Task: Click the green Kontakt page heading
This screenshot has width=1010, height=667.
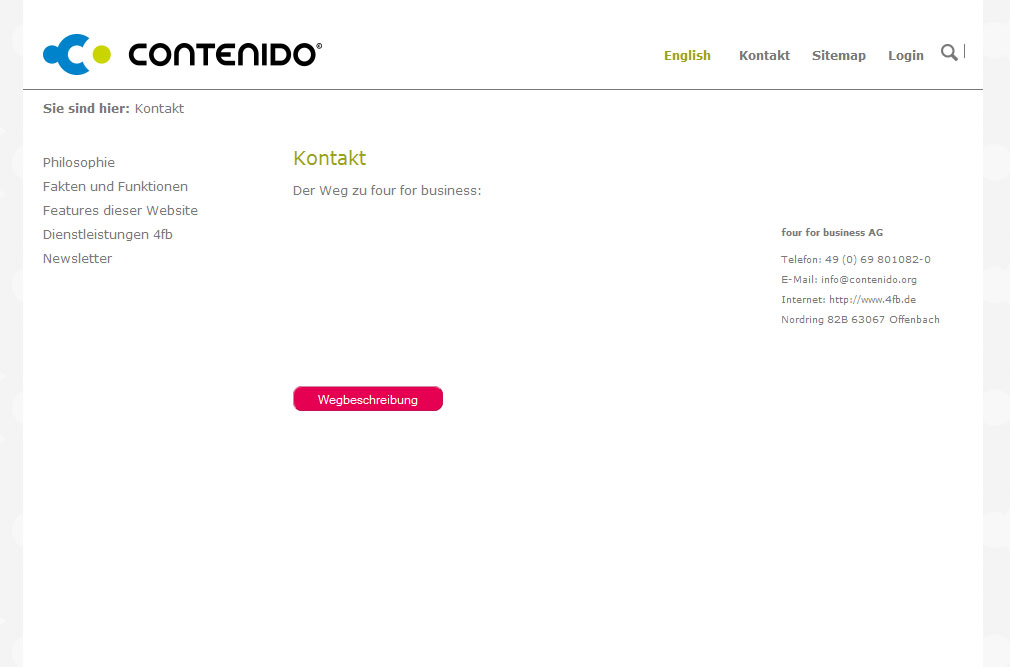Action: click(x=329, y=159)
